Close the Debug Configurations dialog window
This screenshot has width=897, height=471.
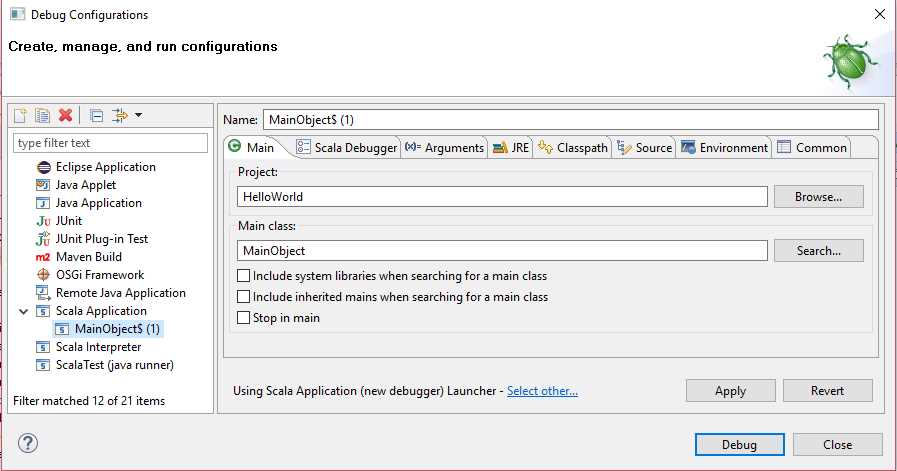[880, 14]
